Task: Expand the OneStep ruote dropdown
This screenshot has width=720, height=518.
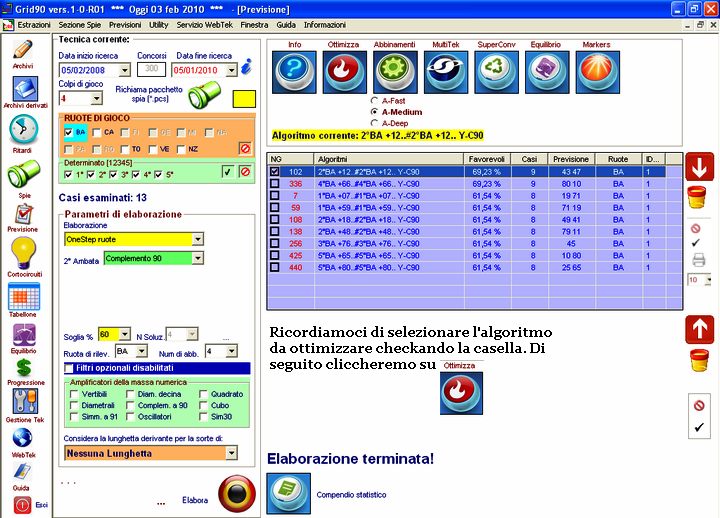Action: tap(196, 239)
